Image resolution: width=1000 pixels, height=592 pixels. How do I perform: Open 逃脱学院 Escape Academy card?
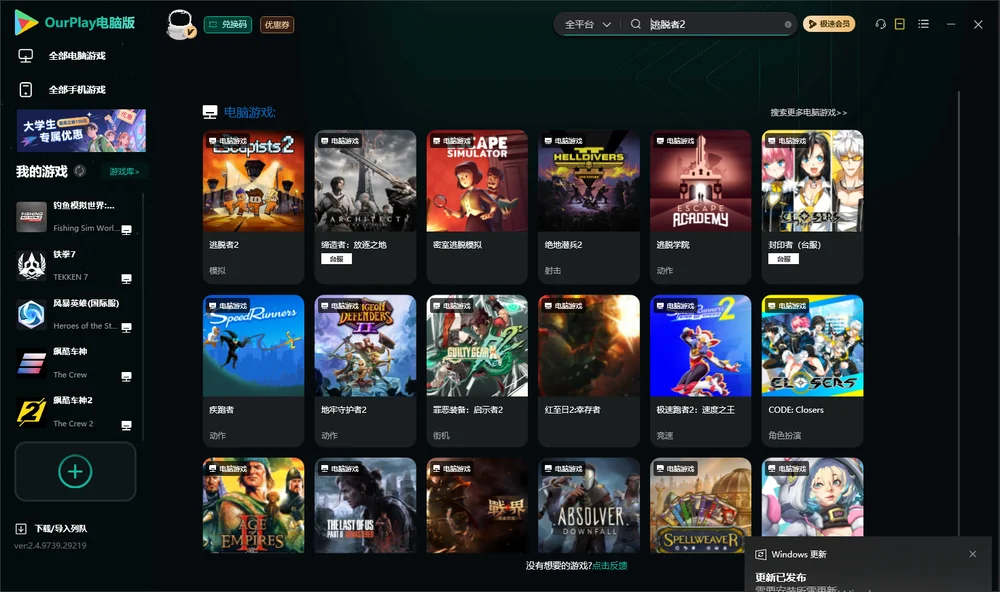(700, 207)
